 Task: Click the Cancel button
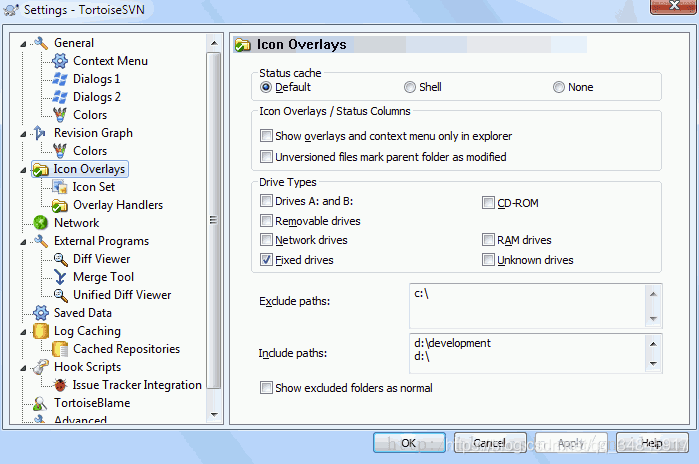click(490, 443)
